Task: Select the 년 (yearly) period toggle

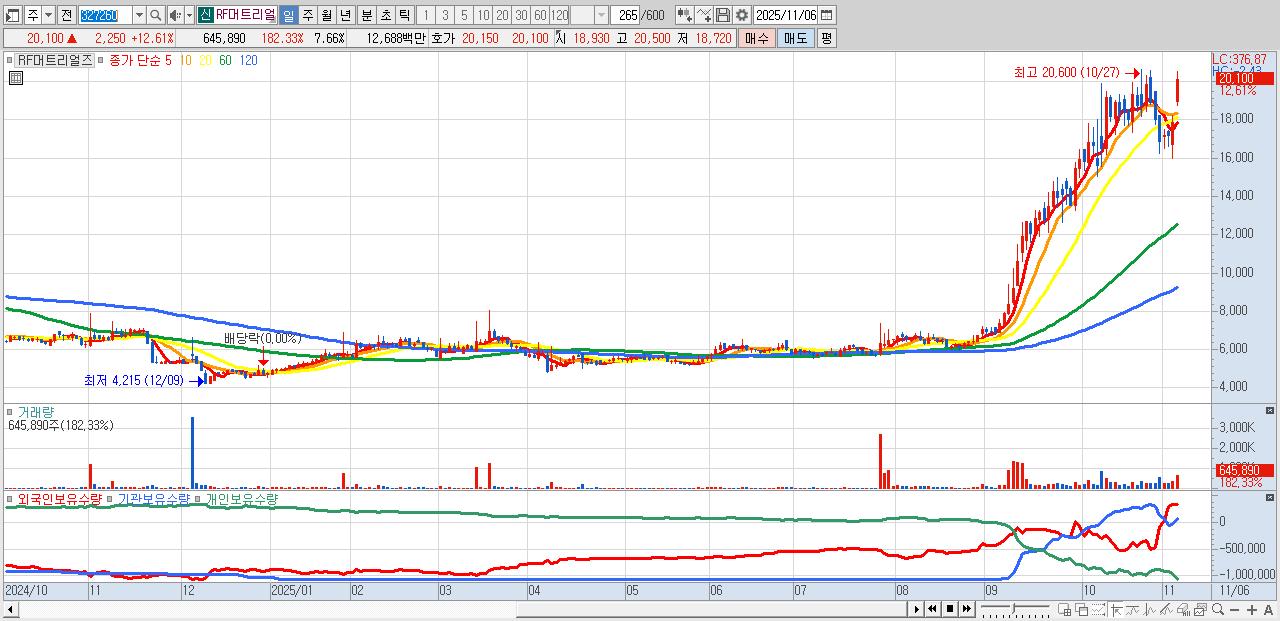Action: click(345, 15)
